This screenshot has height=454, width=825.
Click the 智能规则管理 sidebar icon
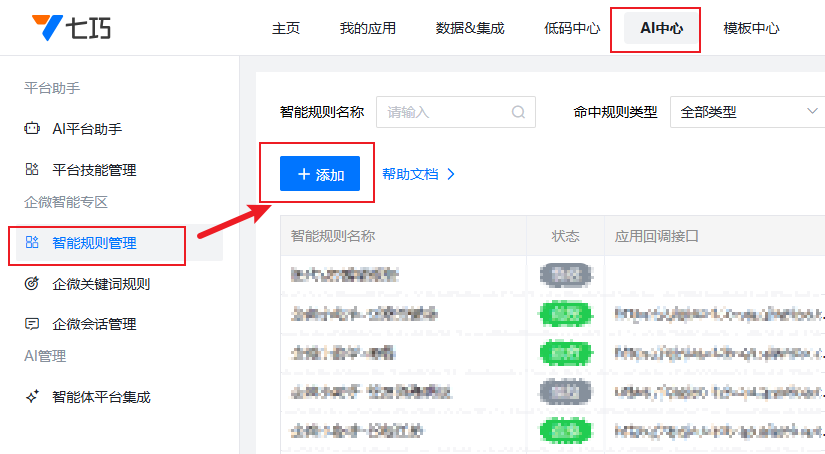[32, 243]
